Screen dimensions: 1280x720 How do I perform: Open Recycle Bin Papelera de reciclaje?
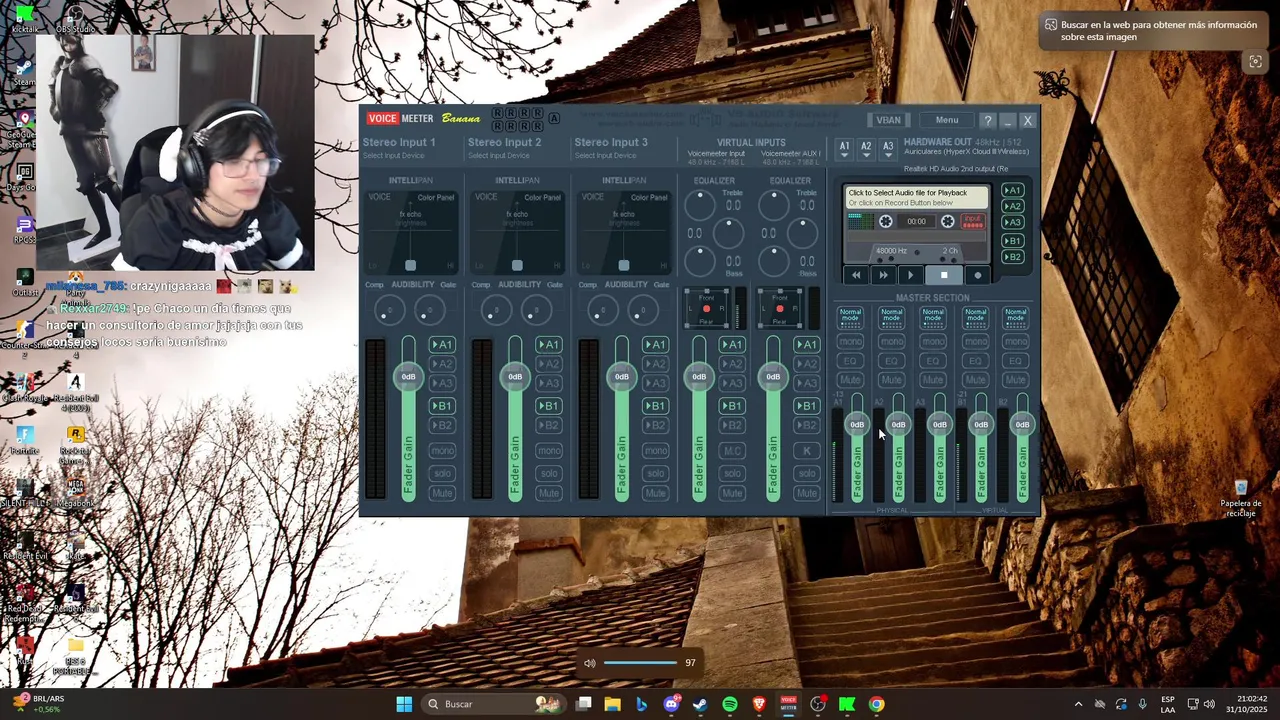point(1240,498)
